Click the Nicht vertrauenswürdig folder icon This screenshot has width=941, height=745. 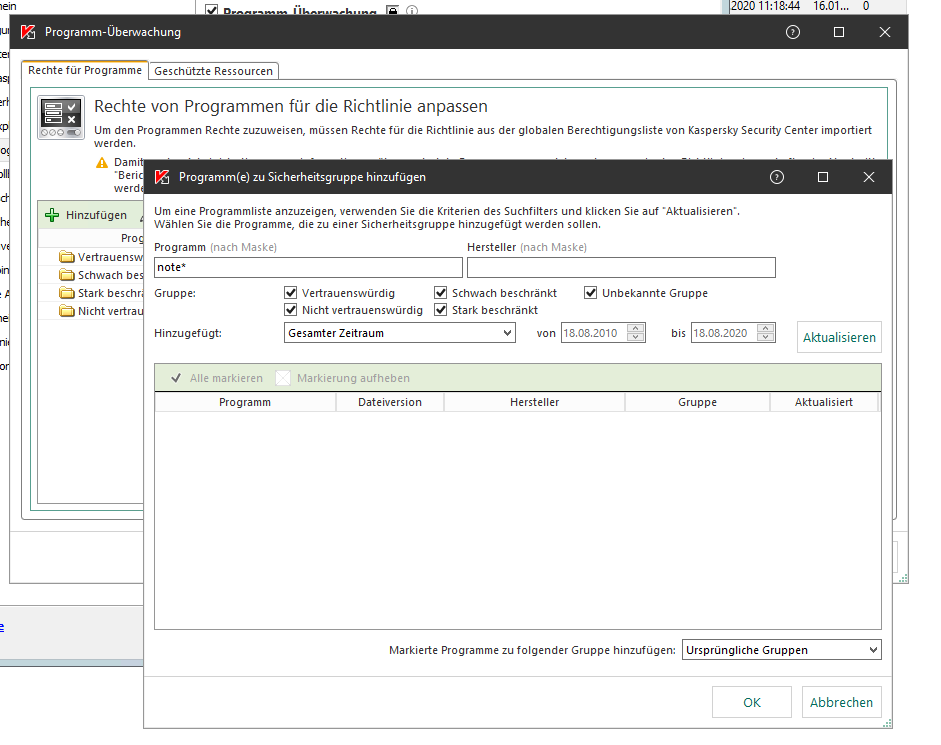pos(67,311)
